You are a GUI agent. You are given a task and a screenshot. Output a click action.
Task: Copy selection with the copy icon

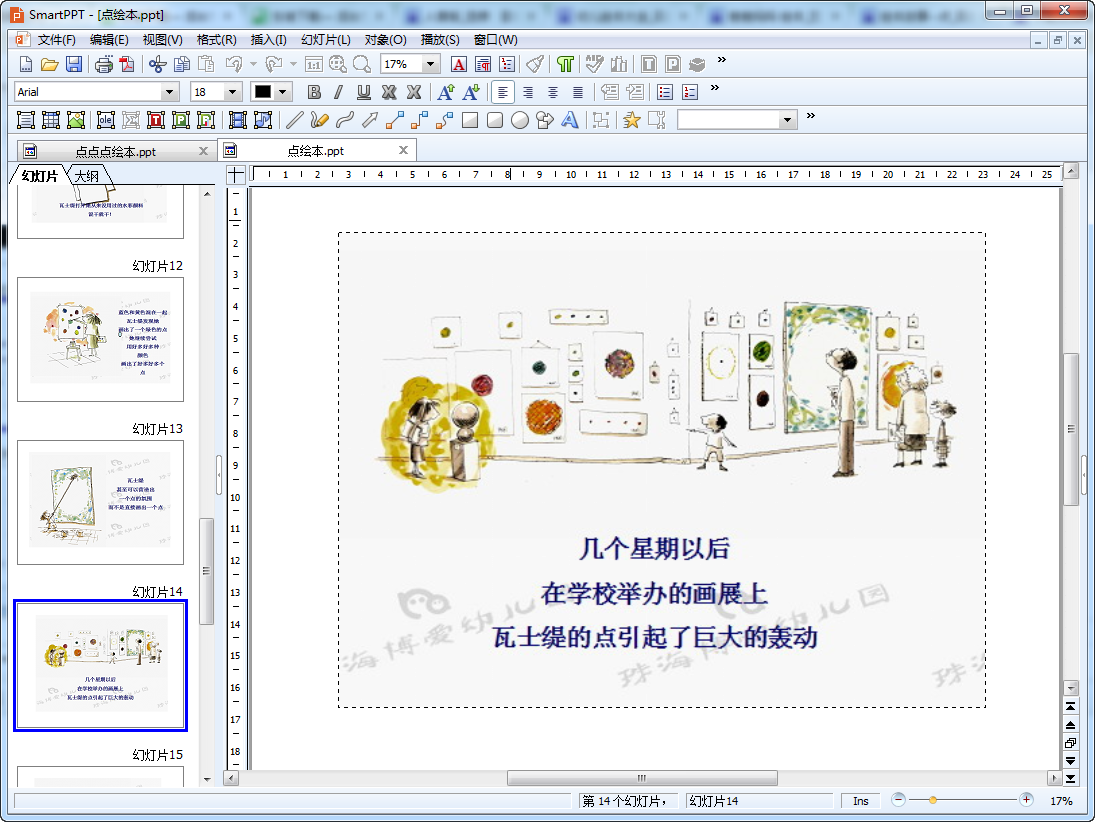click(182, 64)
